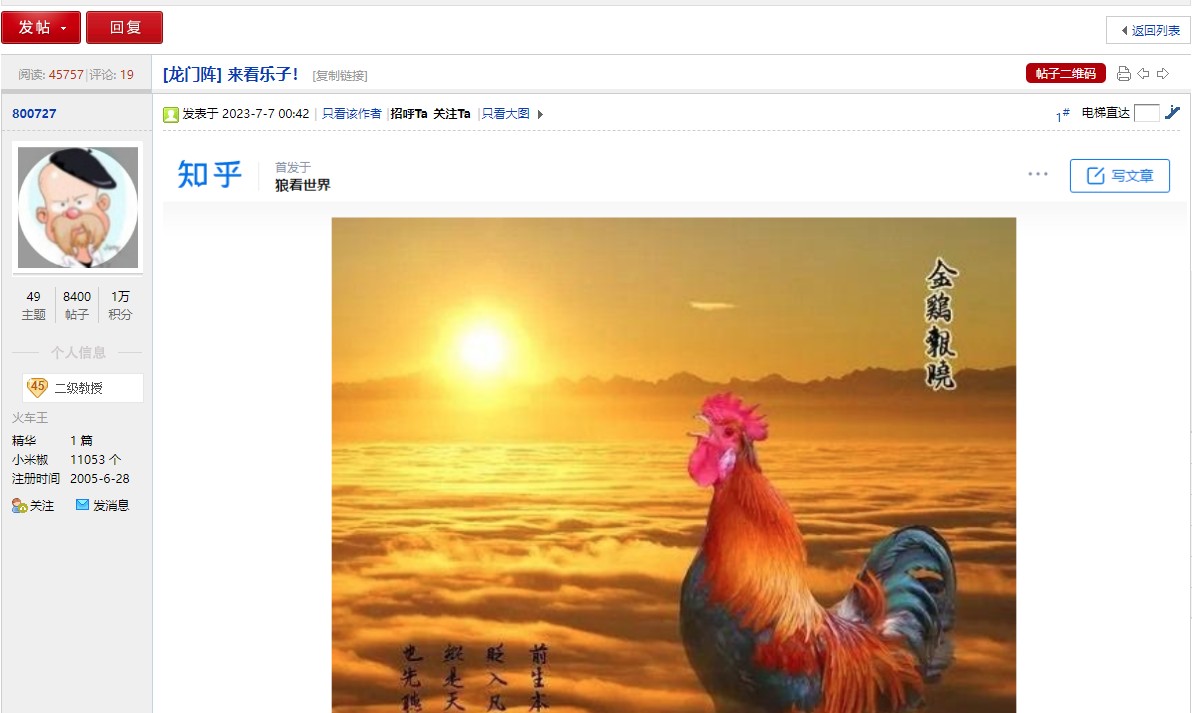Open user 800727's avatar thumbnail
The image size is (1192, 713).
coord(78,208)
